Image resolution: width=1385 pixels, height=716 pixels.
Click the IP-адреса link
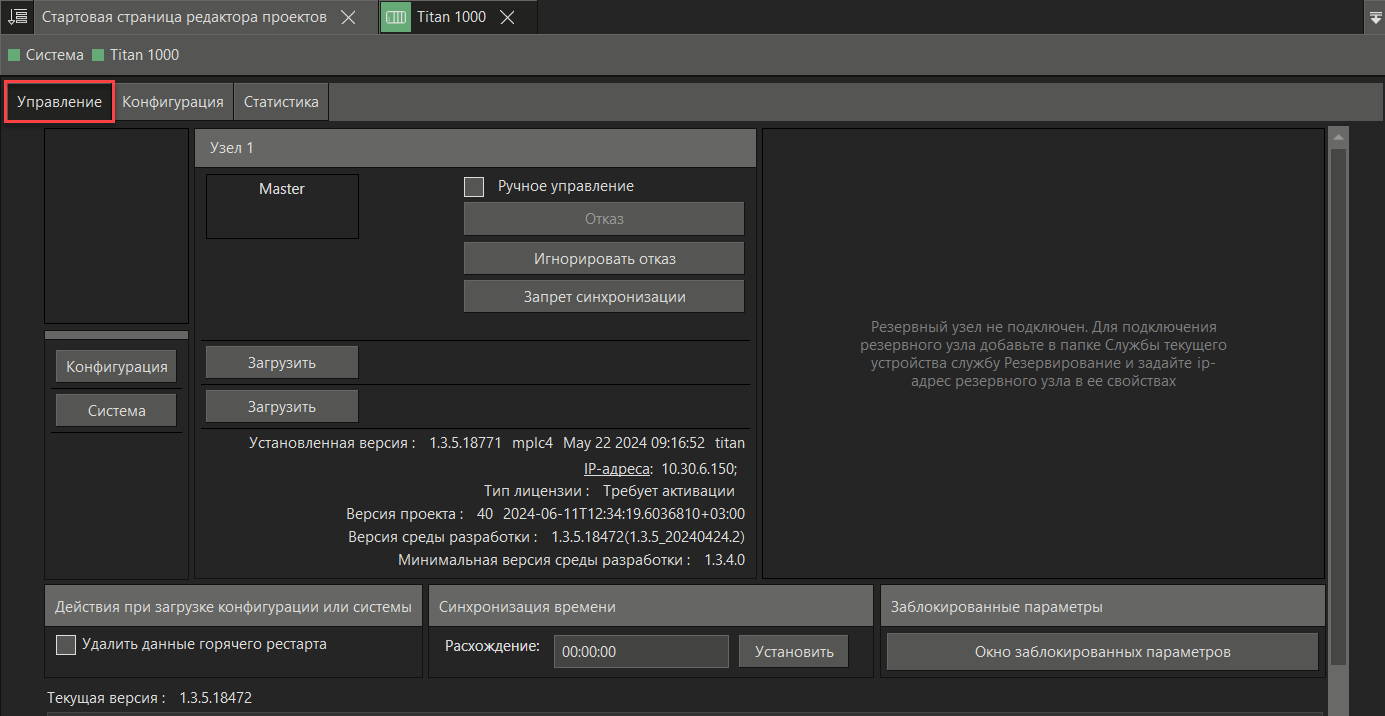(x=618, y=468)
